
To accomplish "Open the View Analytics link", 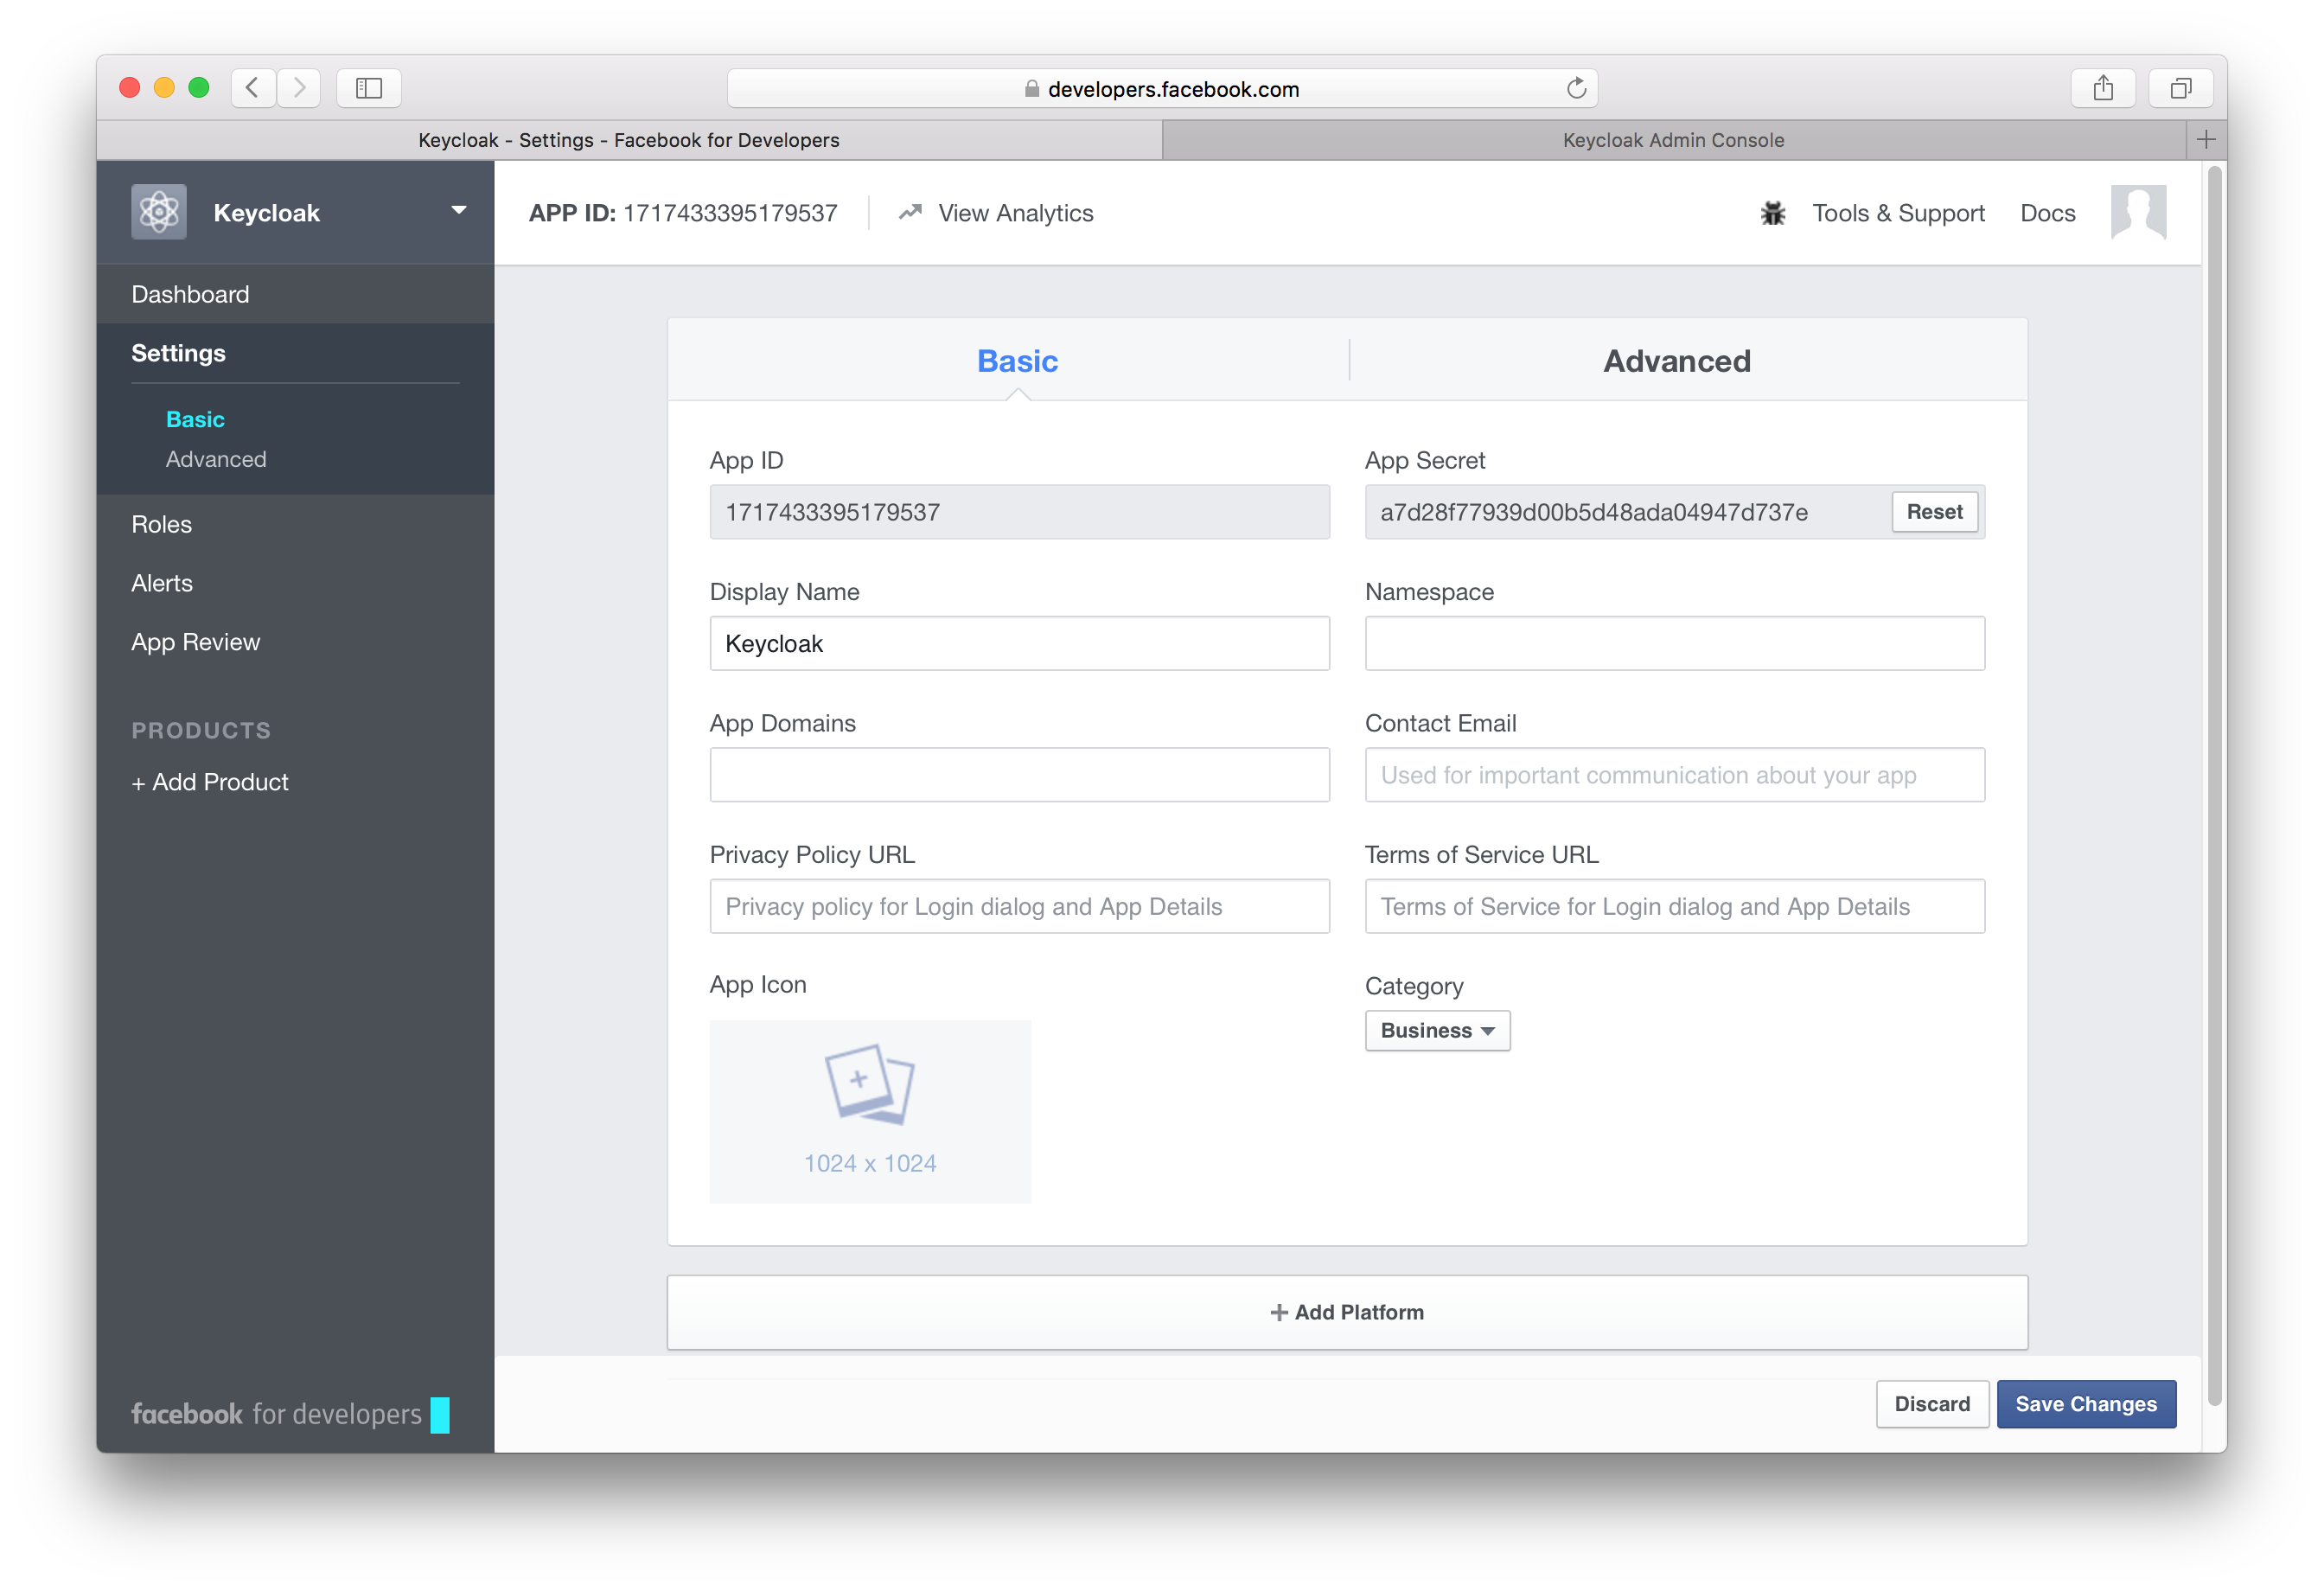I will pyautogui.click(x=1014, y=213).
